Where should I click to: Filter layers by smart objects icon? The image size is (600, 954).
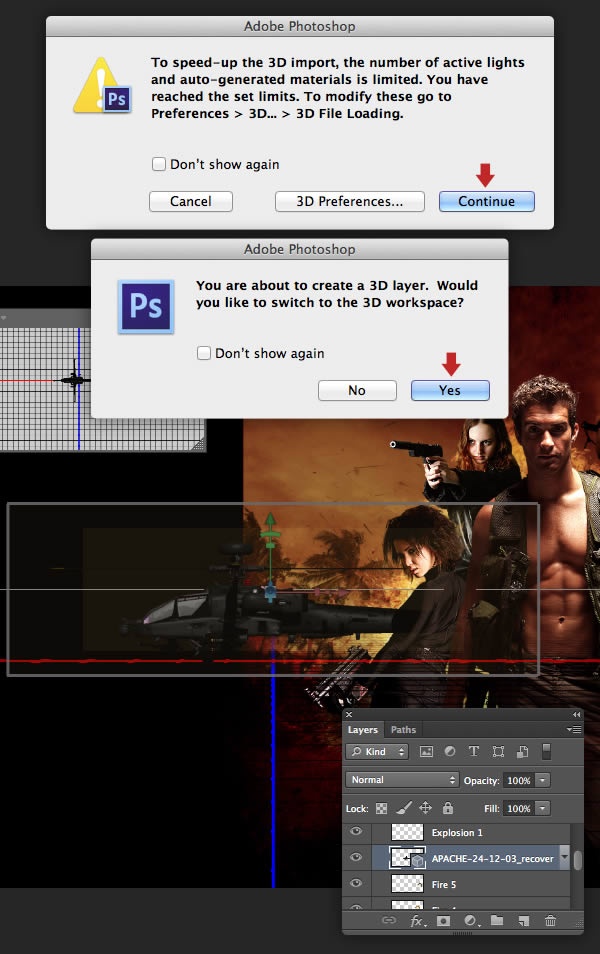pyautogui.click(x=522, y=752)
